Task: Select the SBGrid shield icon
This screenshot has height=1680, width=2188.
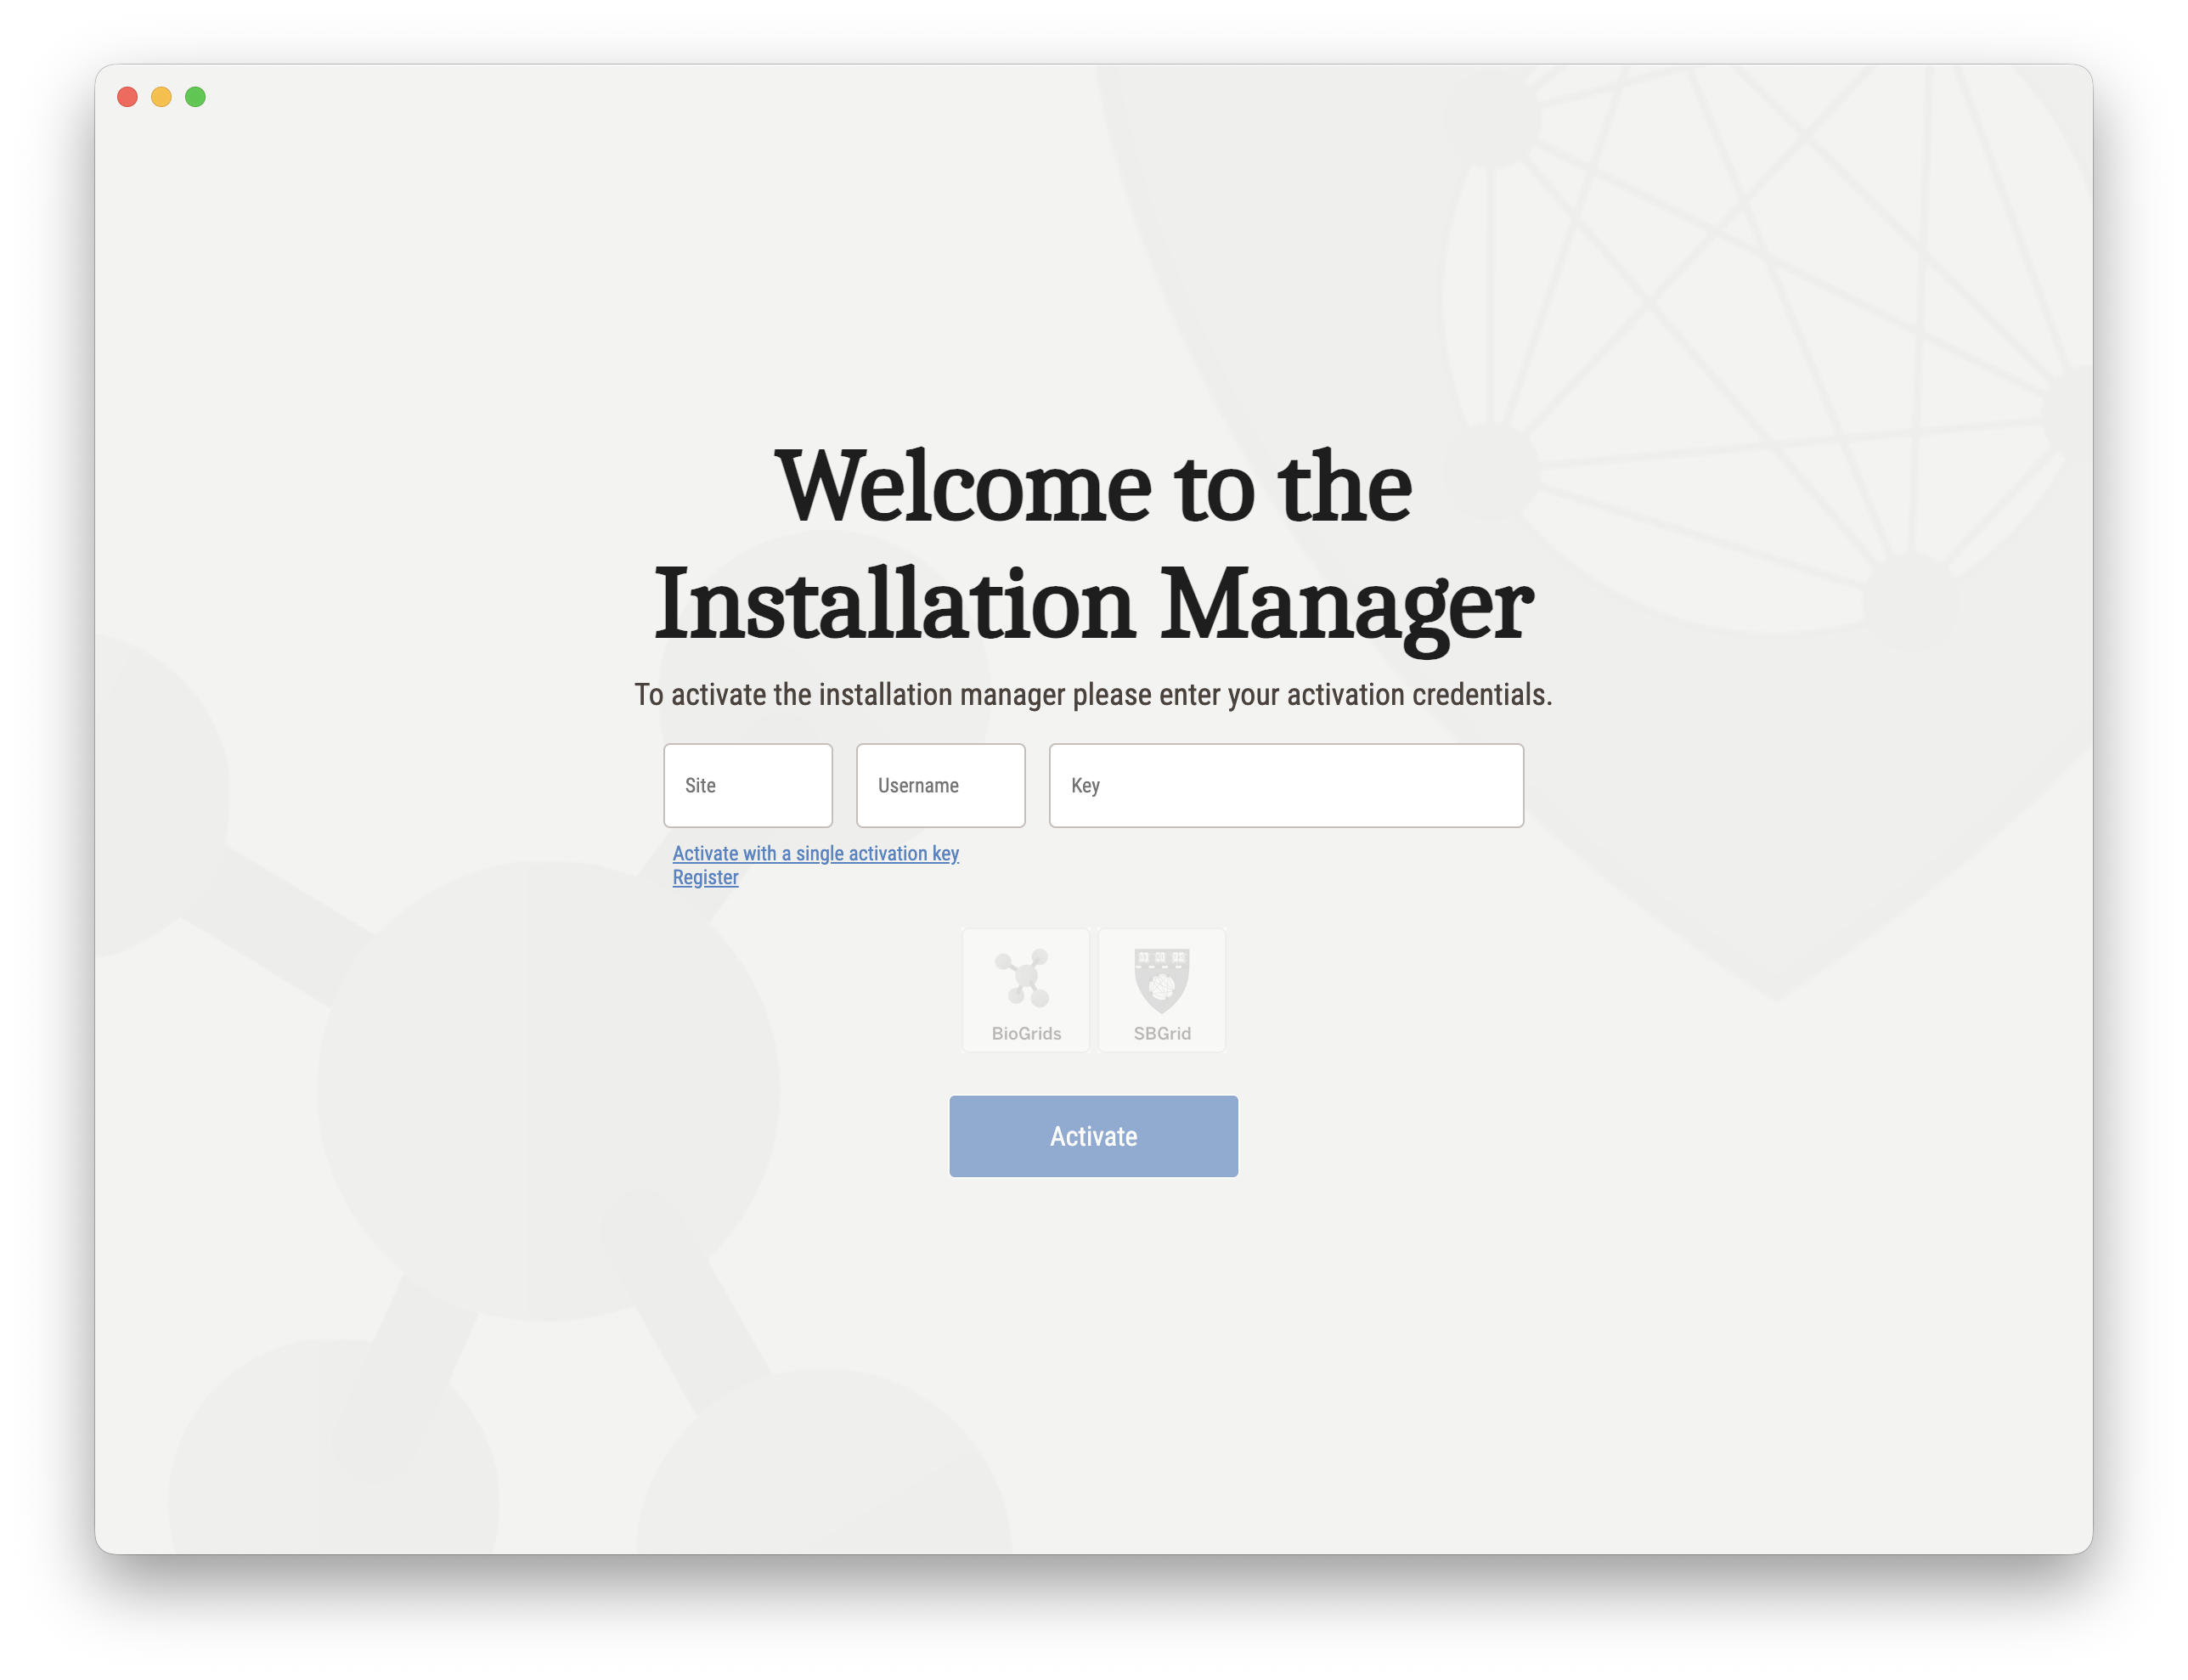Action: 1161,979
